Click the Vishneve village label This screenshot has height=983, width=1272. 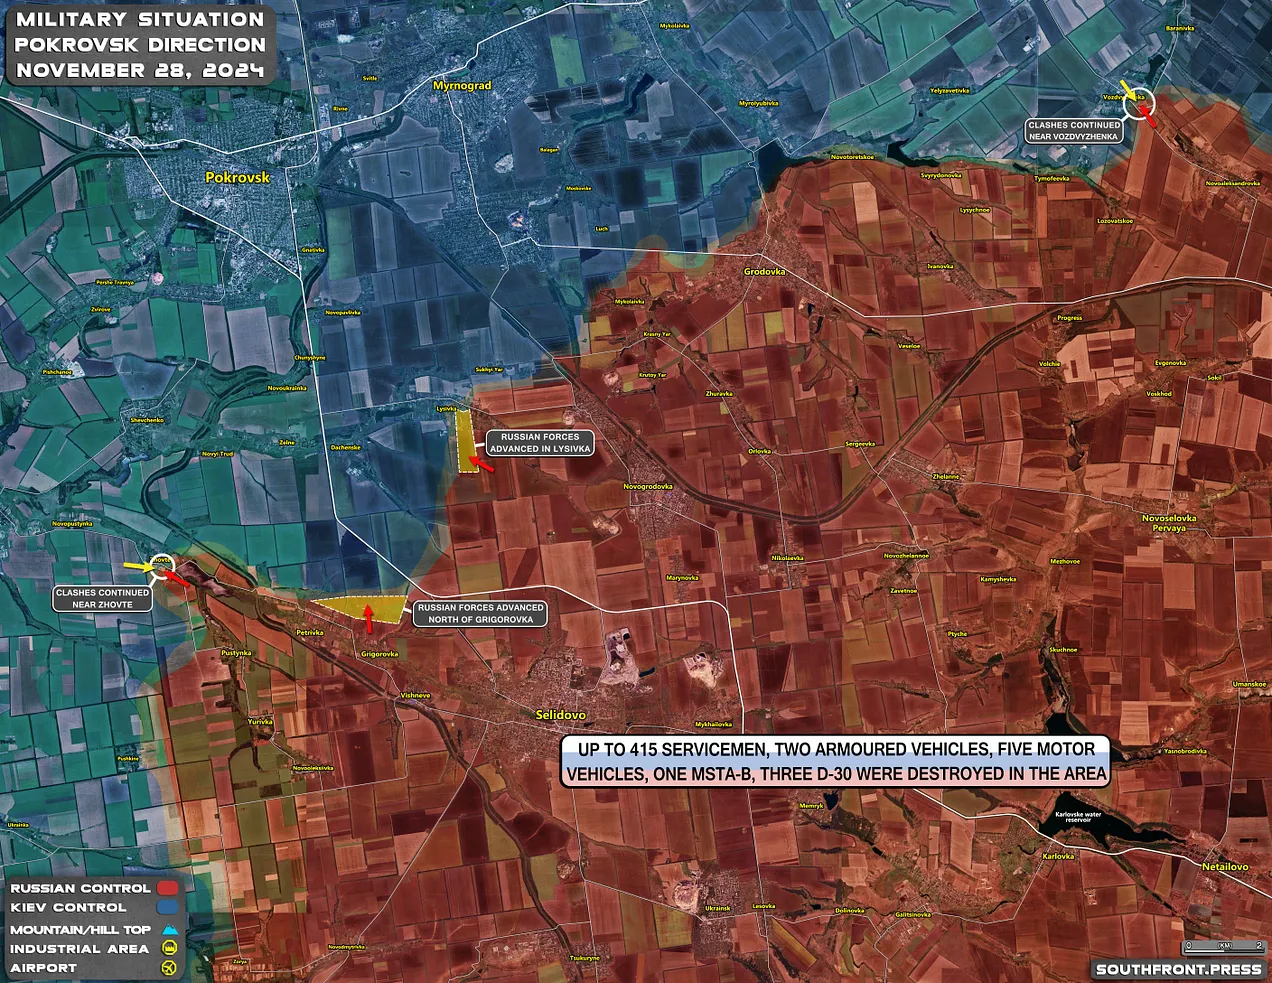(x=415, y=695)
